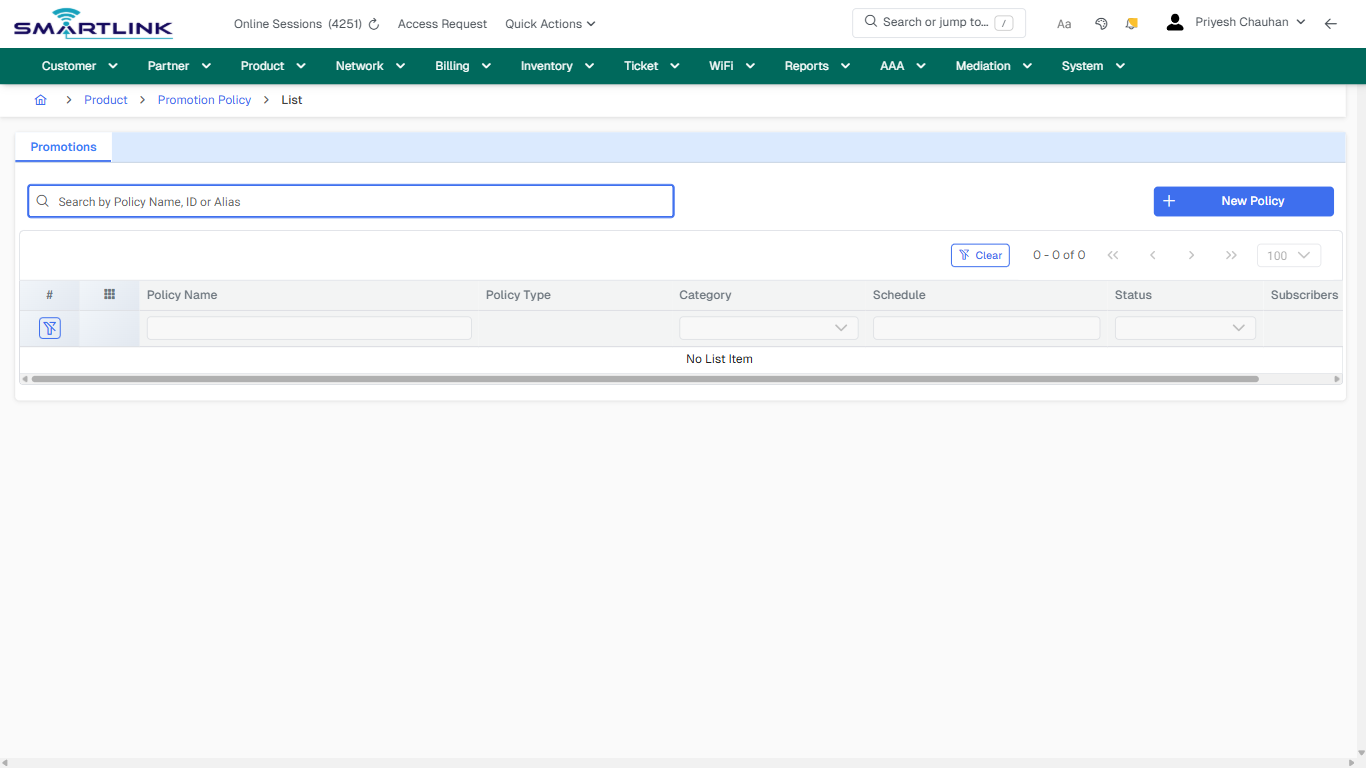
Task: Switch to the Promotions tab
Action: pos(62,147)
